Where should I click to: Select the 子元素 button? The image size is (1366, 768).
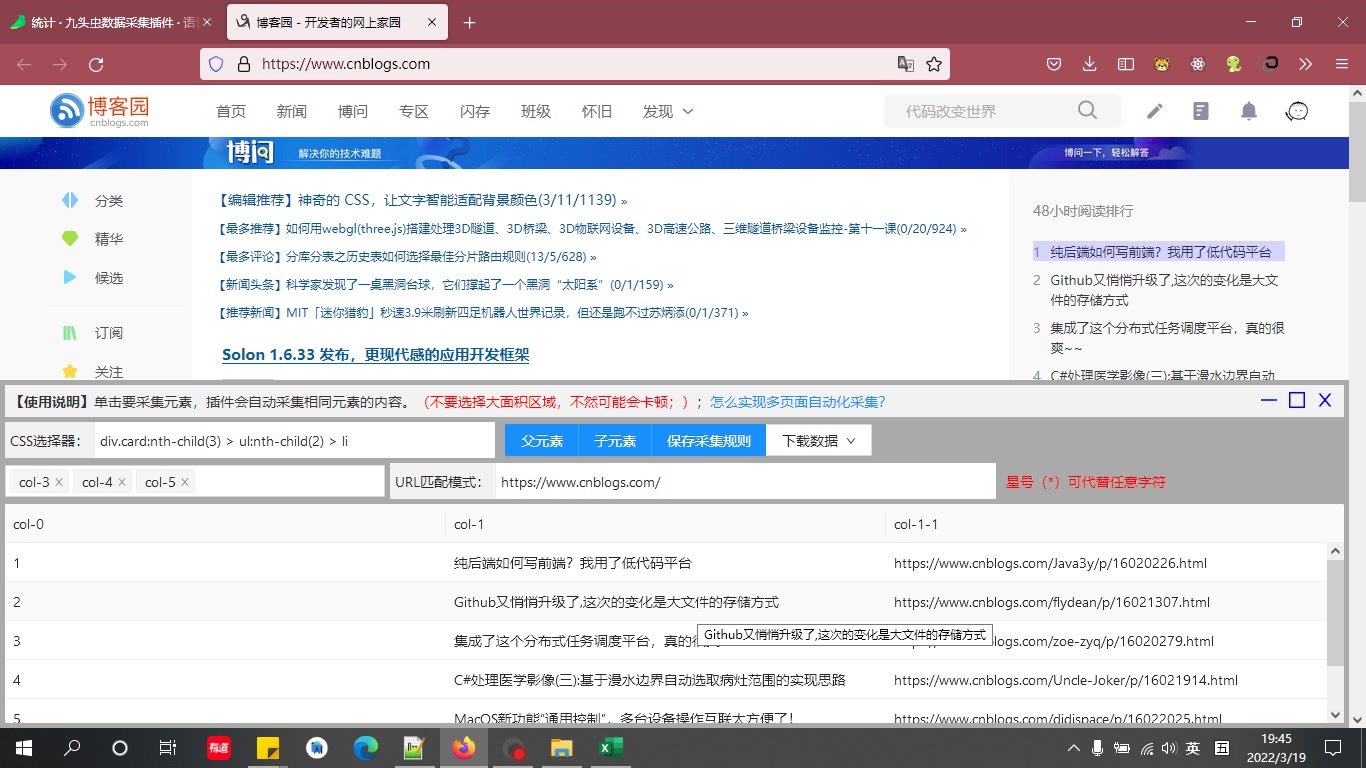click(x=615, y=440)
